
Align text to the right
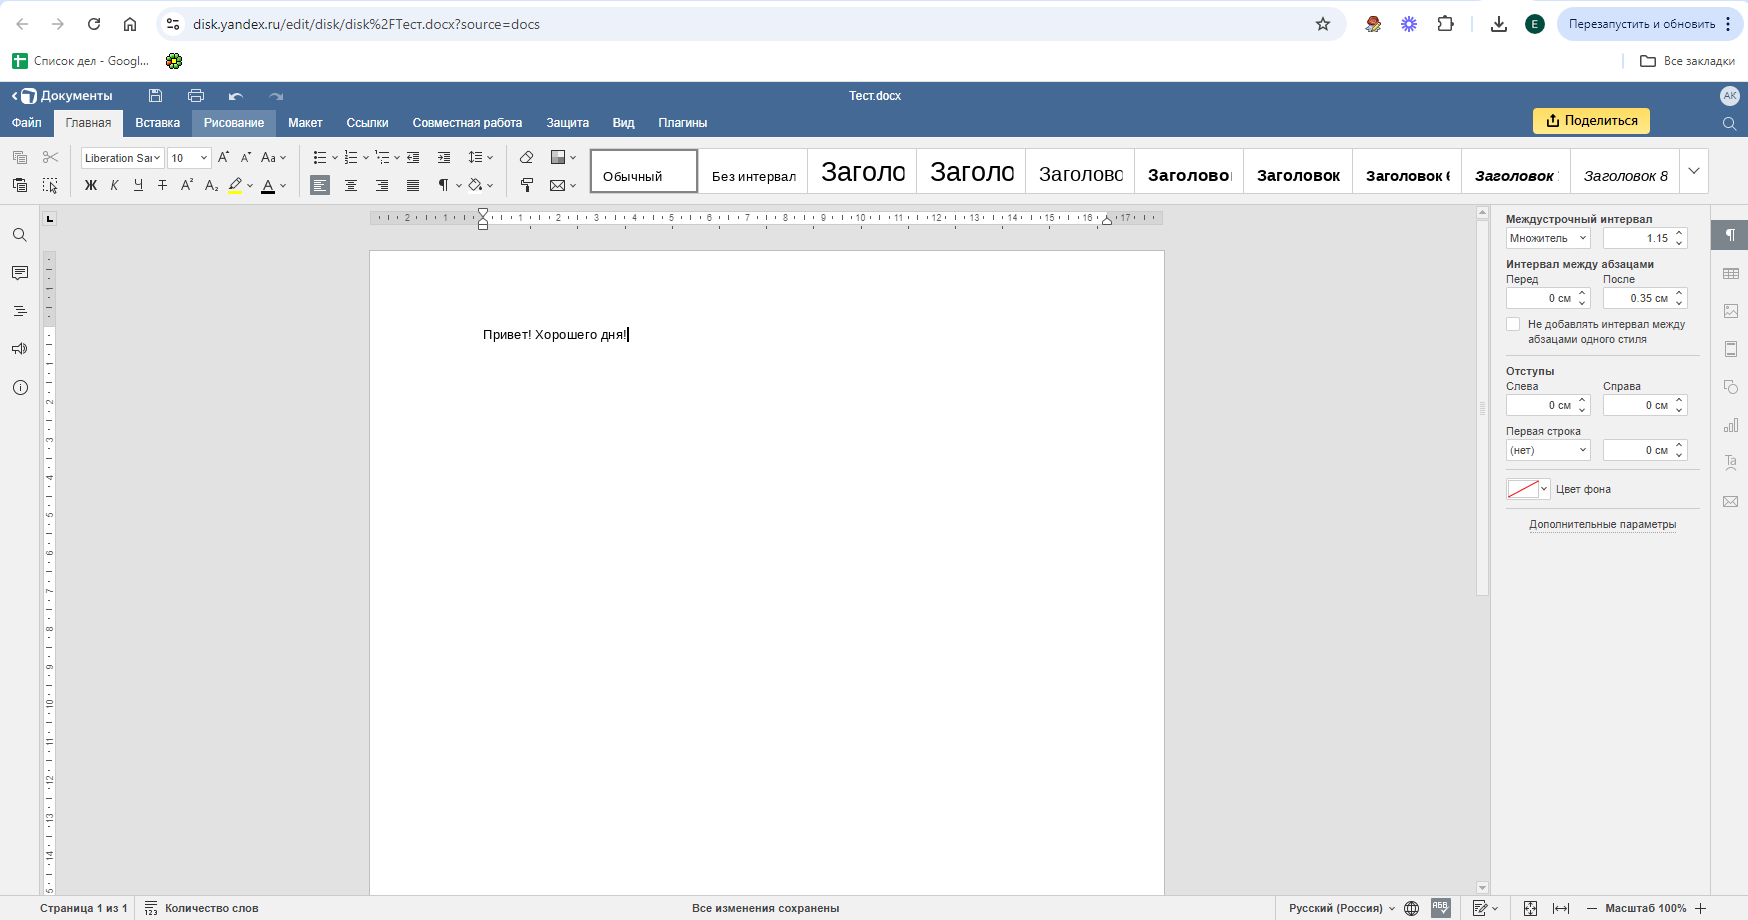point(382,185)
